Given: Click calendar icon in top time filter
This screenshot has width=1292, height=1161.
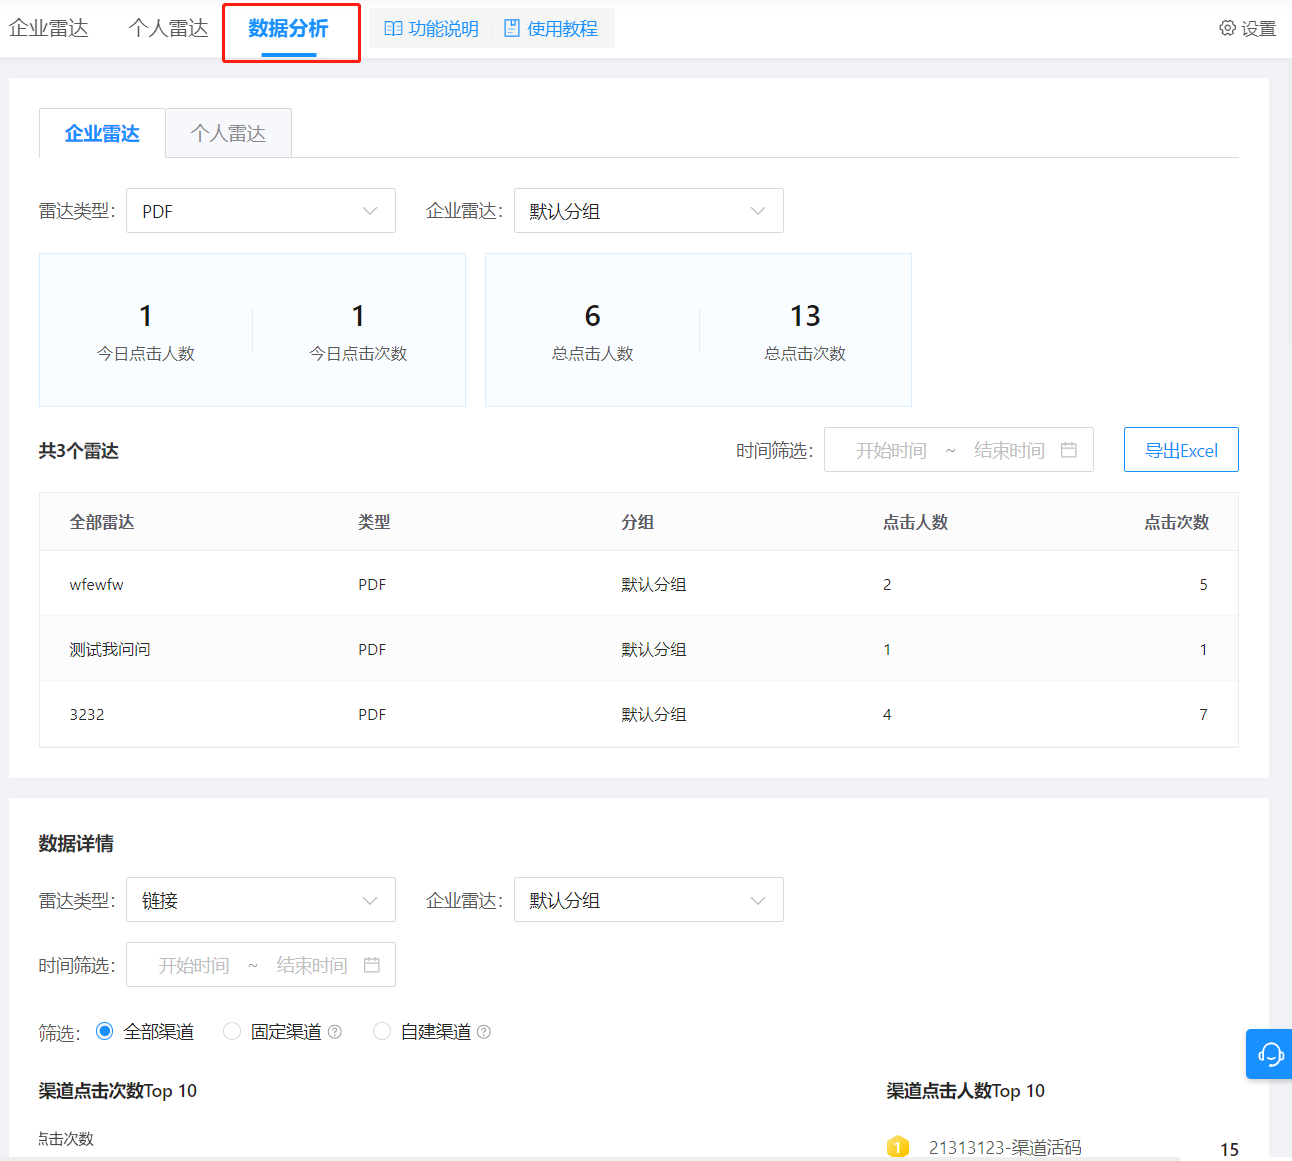Looking at the screenshot, I should (1069, 450).
